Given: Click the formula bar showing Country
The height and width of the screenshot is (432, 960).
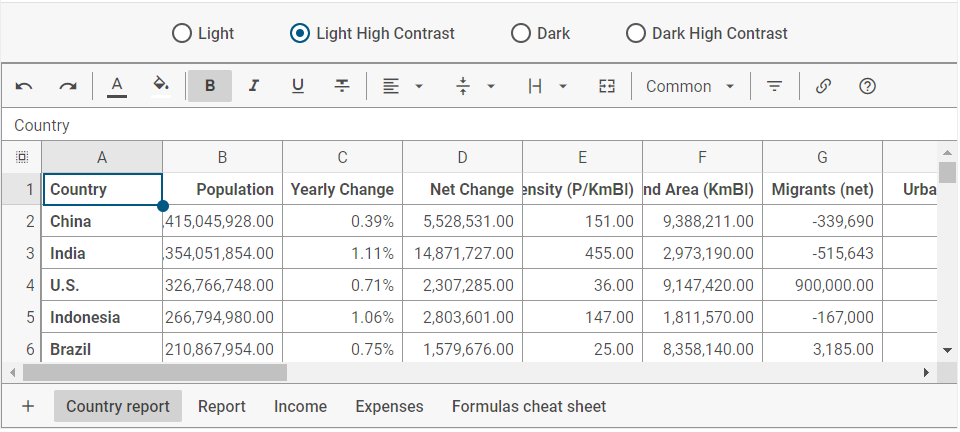Looking at the screenshot, I should click(x=479, y=125).
